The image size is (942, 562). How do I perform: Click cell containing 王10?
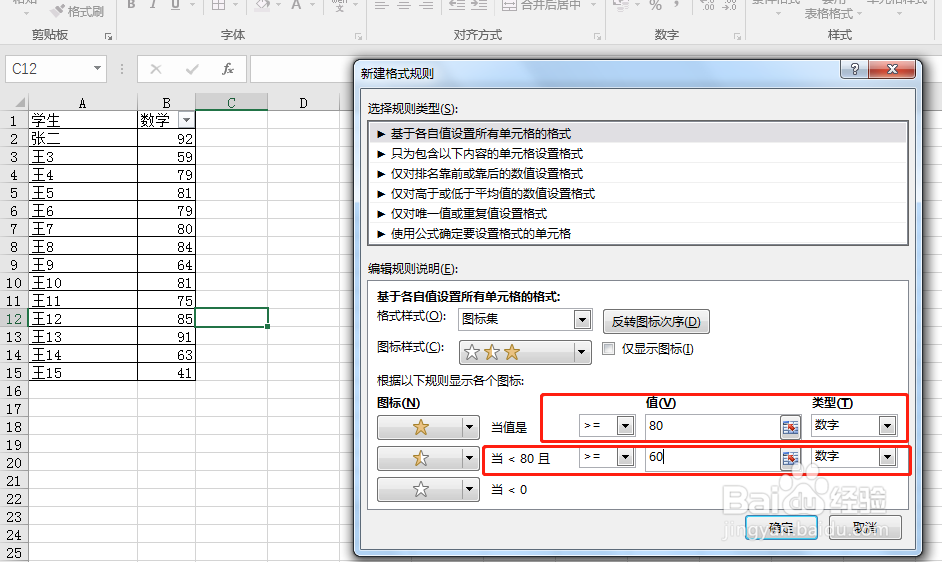[x=83, y=283]
